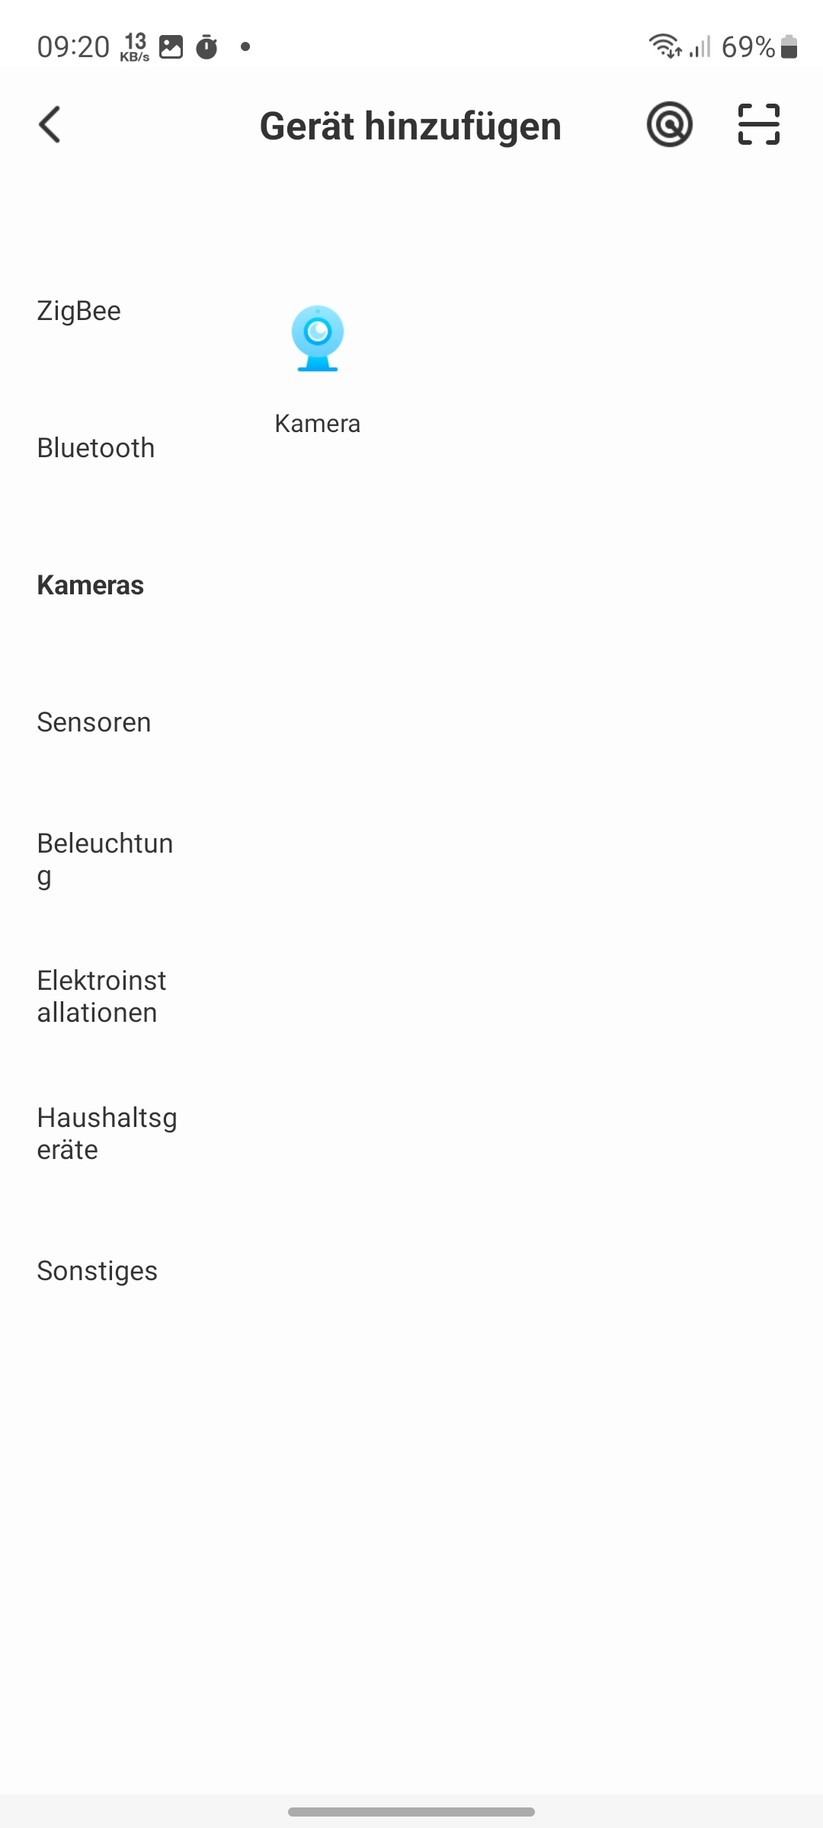
Task: Open the Sensoren category
Action: [x=93, y=722]
